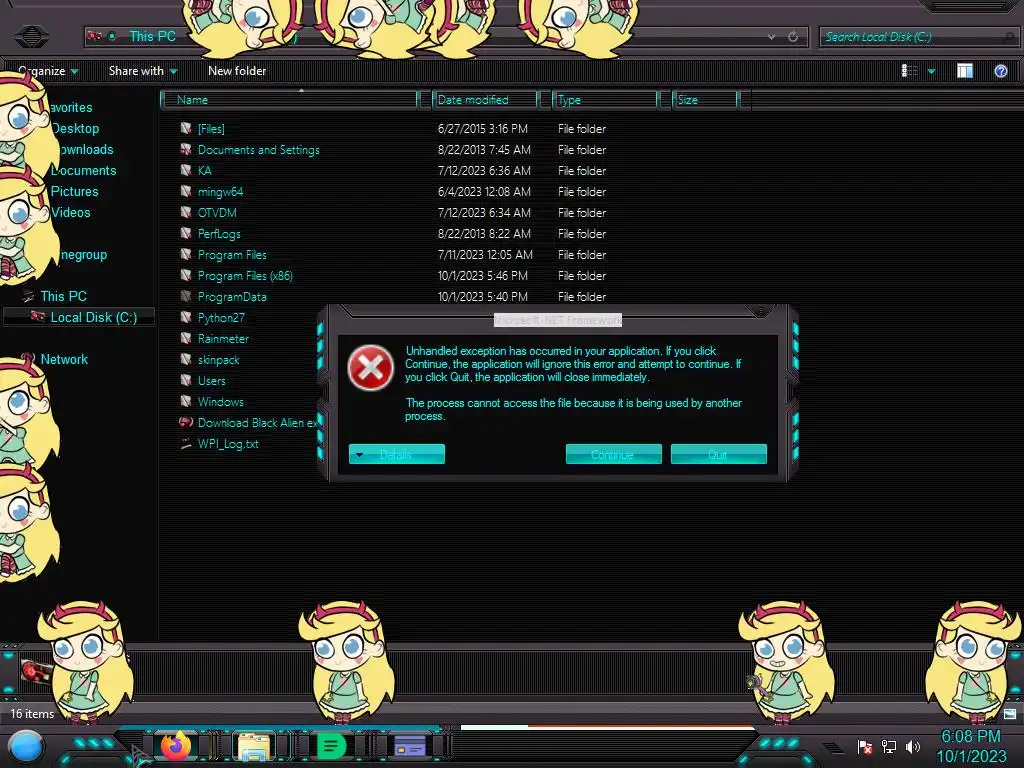Select Network in the navigation pane
Viewport: 1024px width, 768px height.
pos(64,359)
